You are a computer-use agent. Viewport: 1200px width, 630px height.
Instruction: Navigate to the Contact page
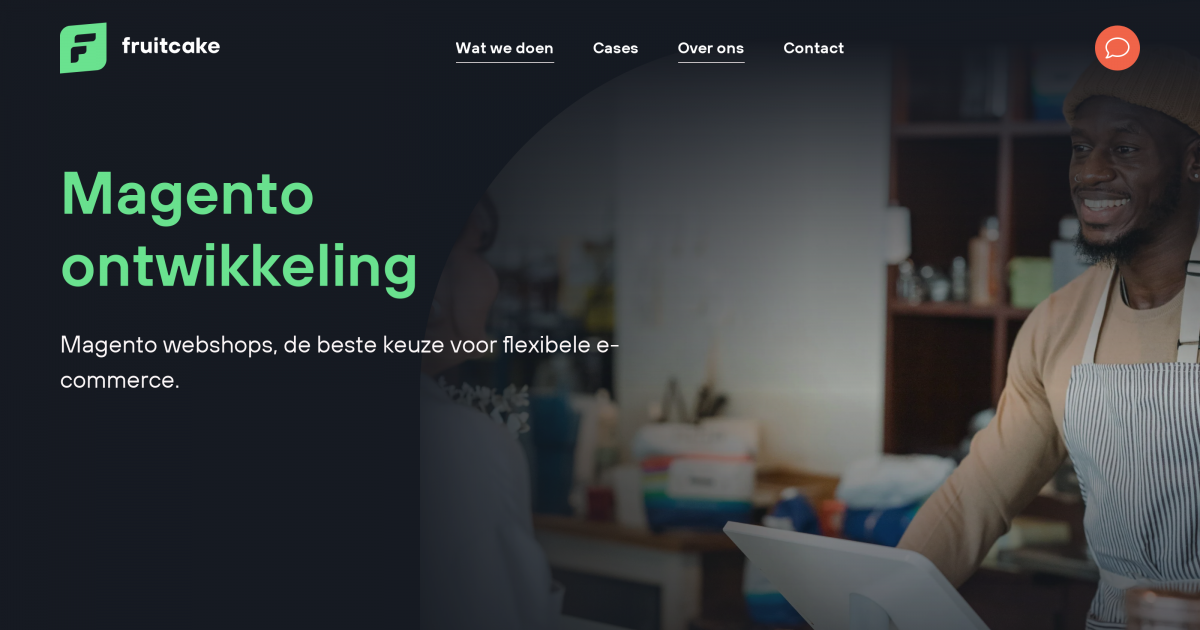click(813, 48)
